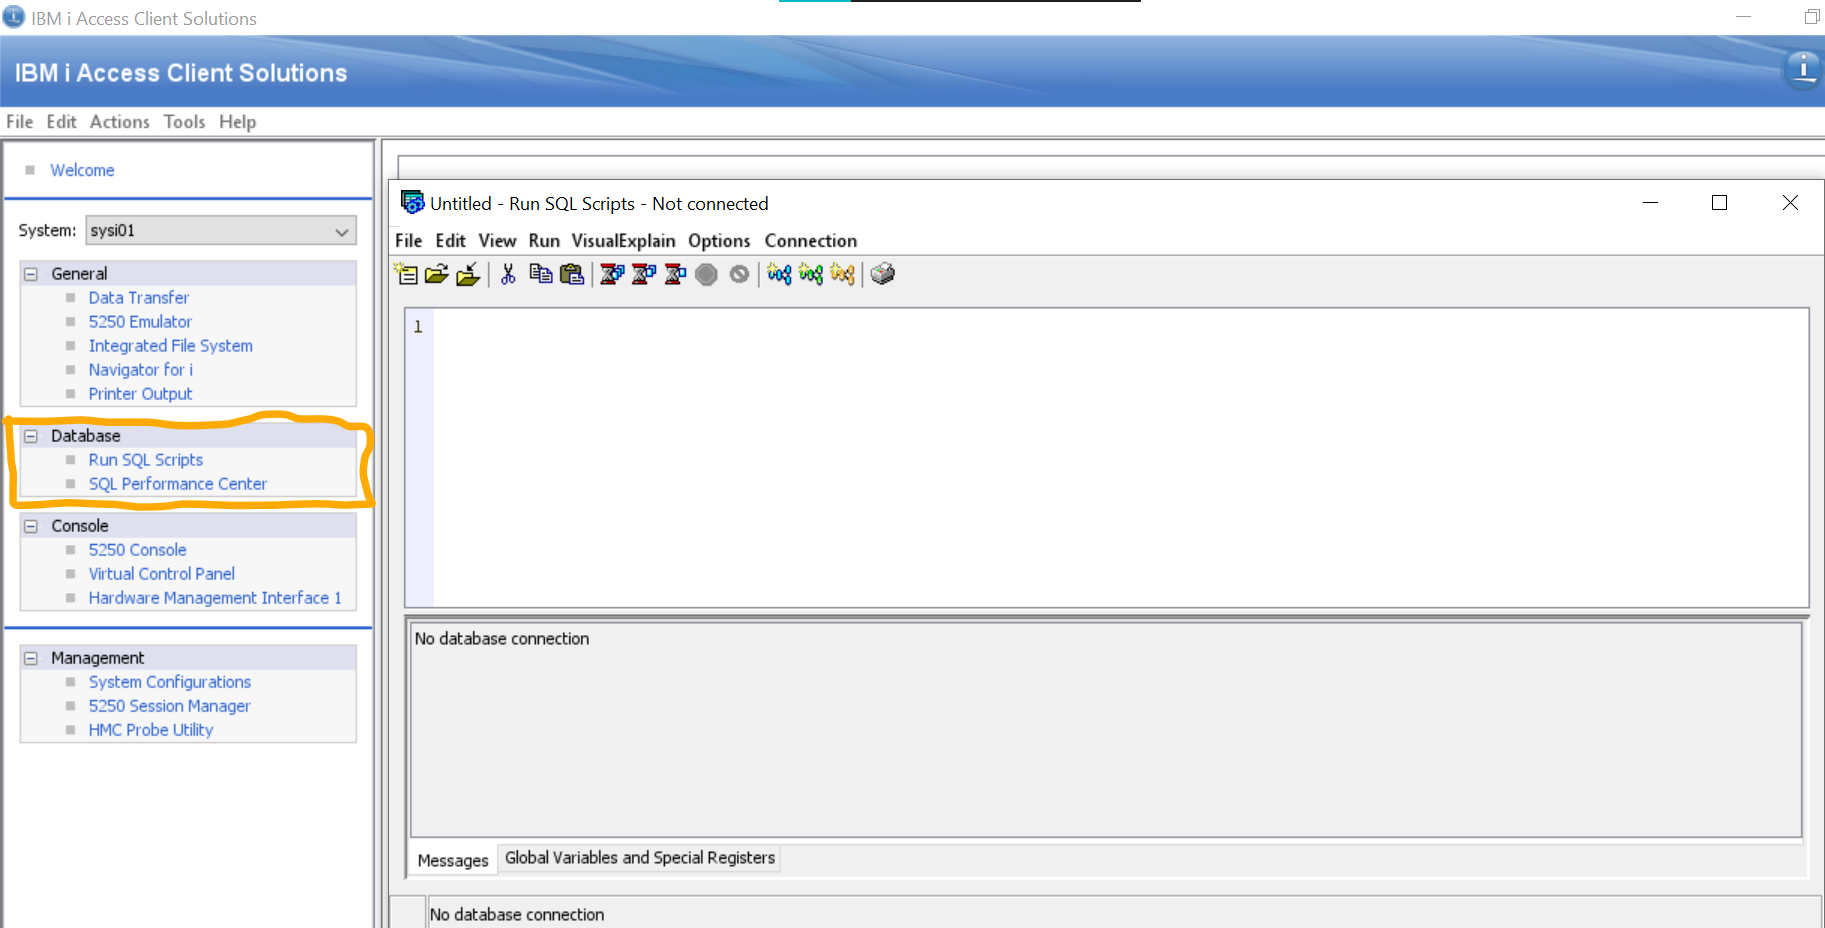Open Run menu in Run SQL Scripts
The image size is (1825, 928).
(x=544, y=241)
